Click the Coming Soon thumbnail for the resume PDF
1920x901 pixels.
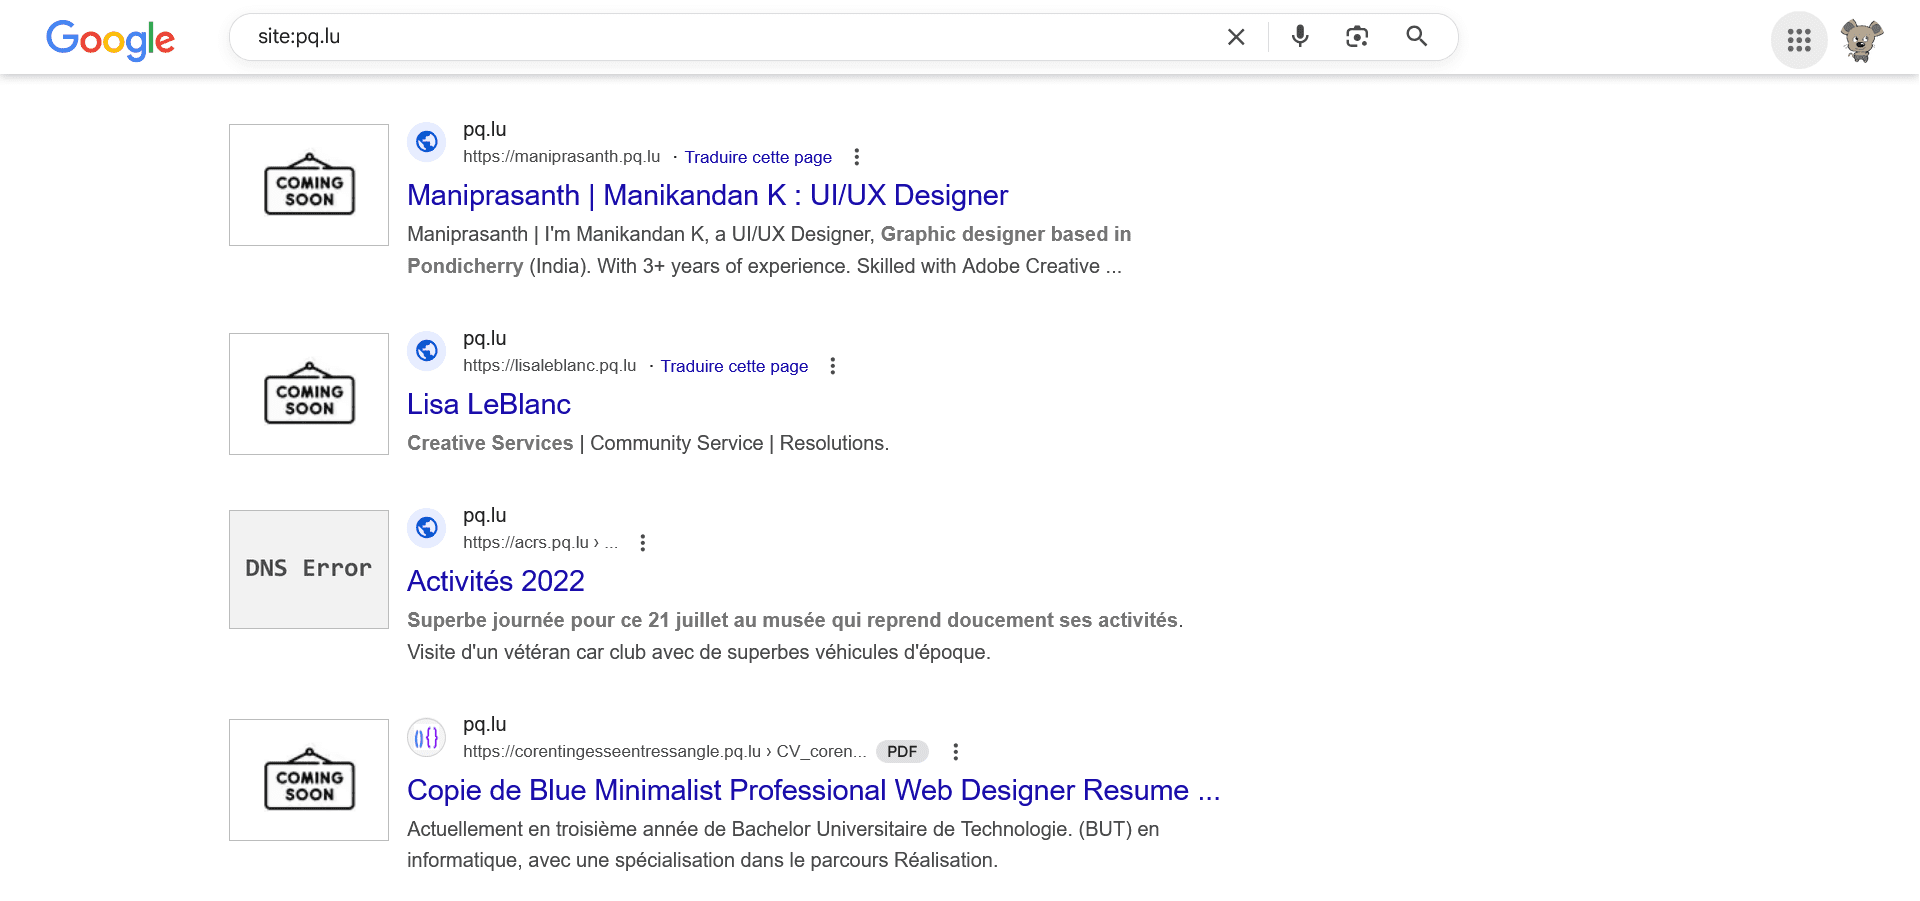point(309,780)
